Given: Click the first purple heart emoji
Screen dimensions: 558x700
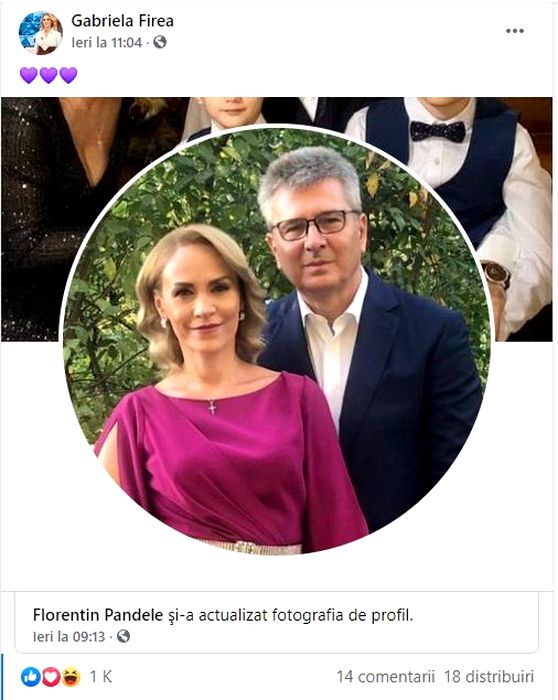Looking at the screenshot, I should point(29,75).
